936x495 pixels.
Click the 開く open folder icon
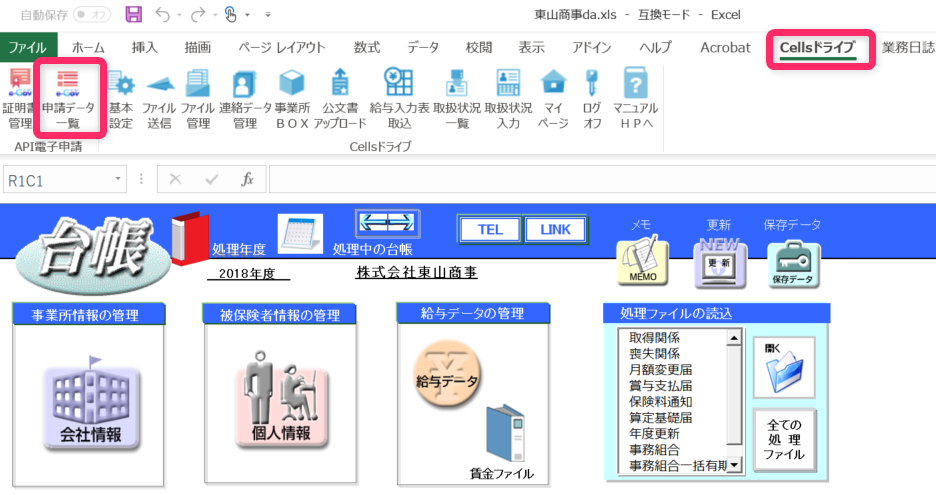pos(784,367)
